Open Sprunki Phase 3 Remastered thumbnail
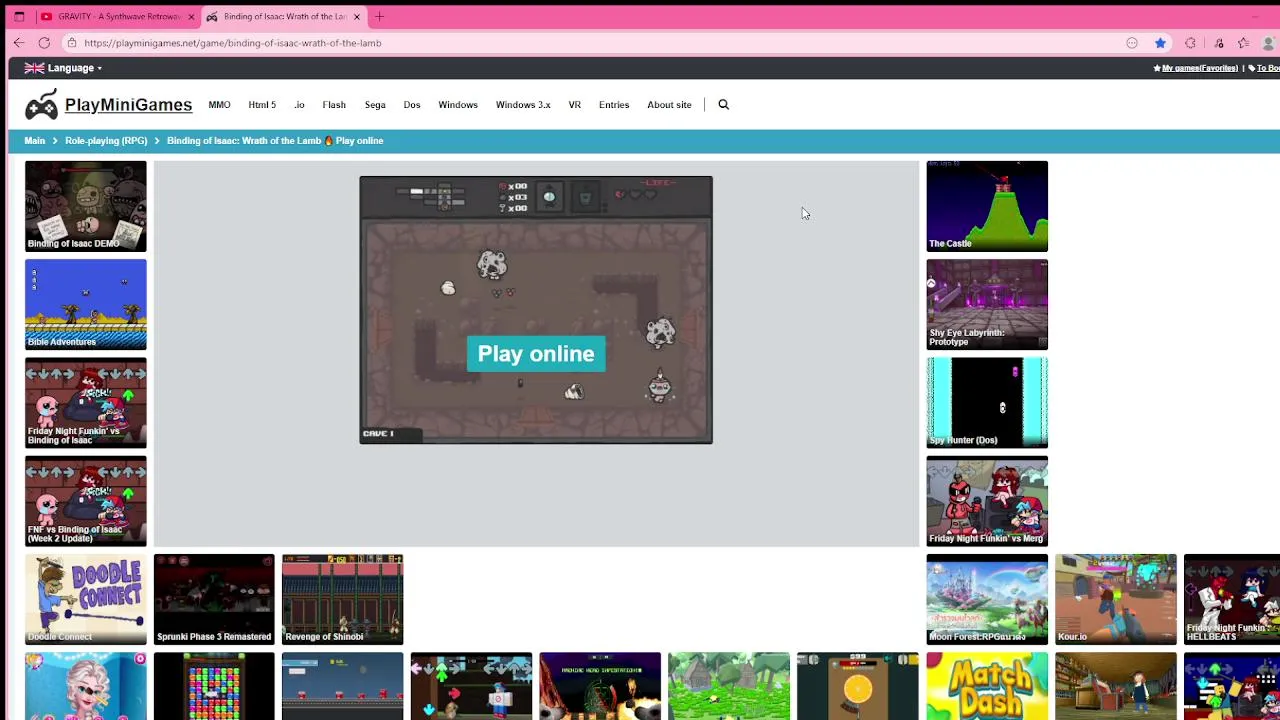1280x720 pixels. point(214,600)
